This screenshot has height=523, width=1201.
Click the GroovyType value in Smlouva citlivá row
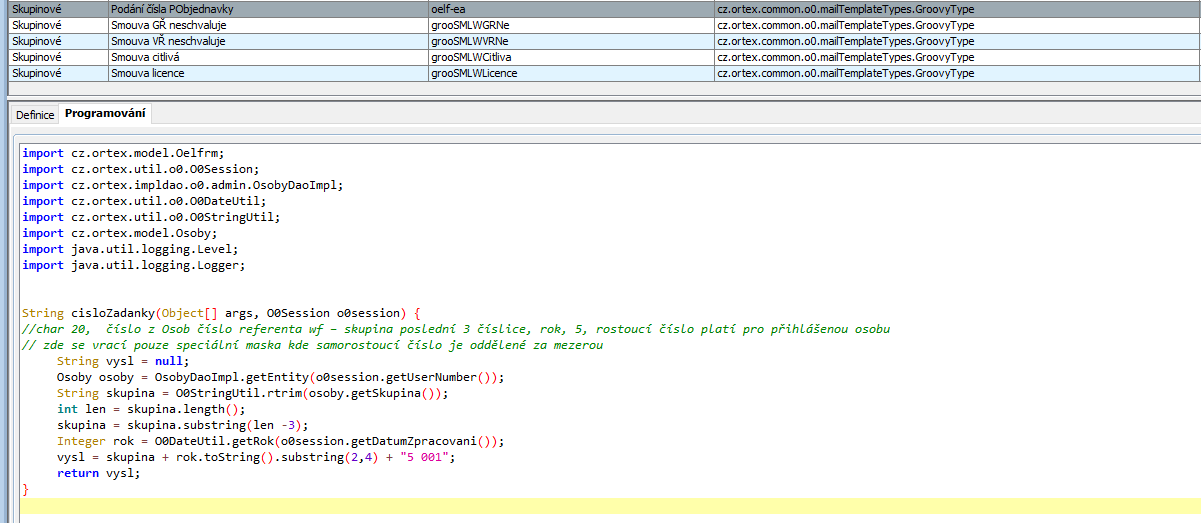[x=845, y=57]
